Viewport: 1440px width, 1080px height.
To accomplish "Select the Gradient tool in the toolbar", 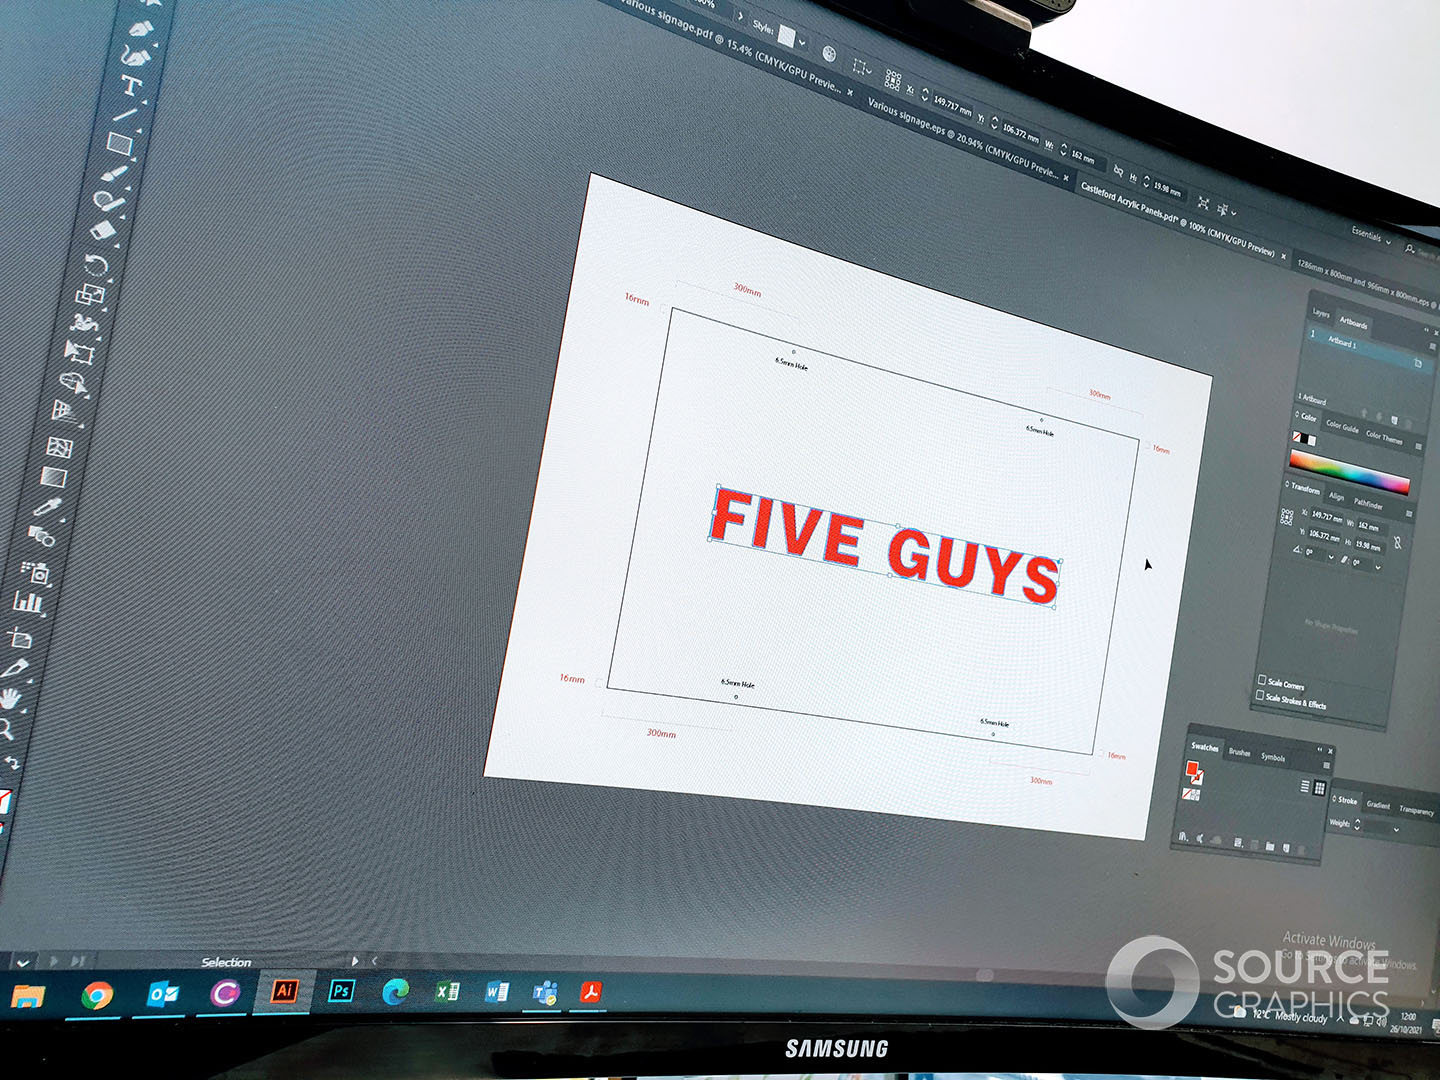I will click(53, 477).
